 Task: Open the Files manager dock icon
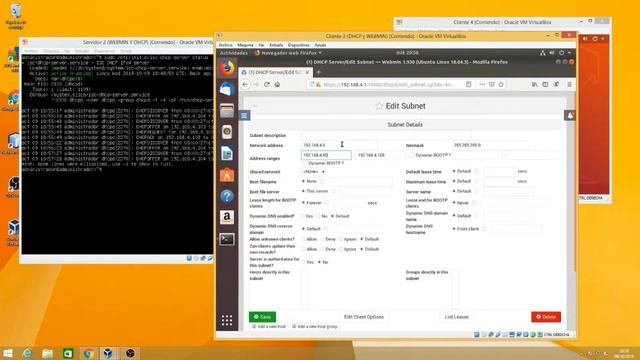coord(227,111)
